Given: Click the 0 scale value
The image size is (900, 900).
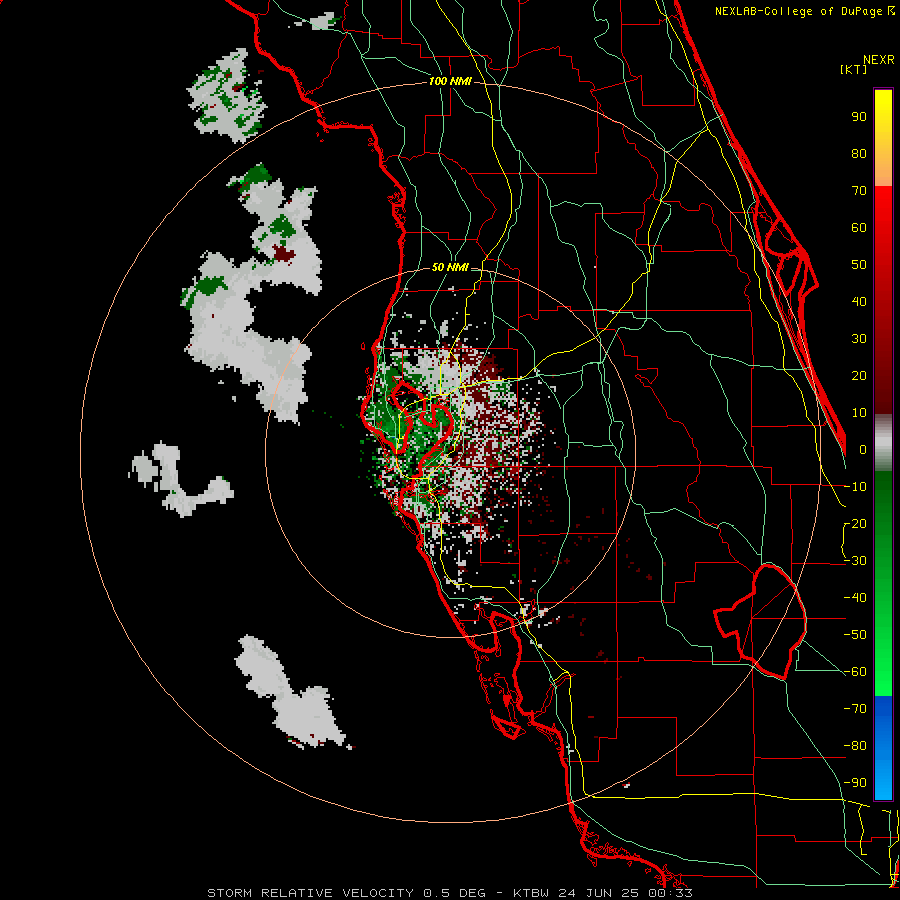Looking at the screenshot, I should (x=863, y=449).
